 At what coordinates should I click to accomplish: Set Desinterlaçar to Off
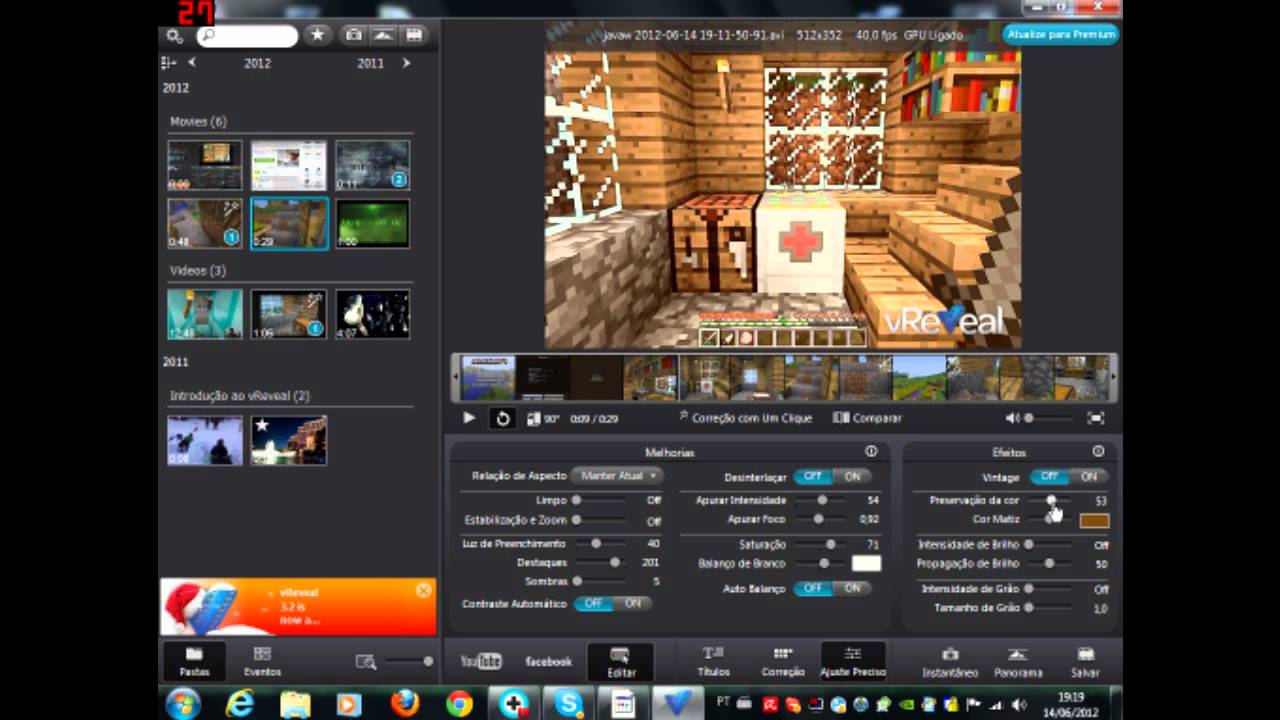[813, 477]
